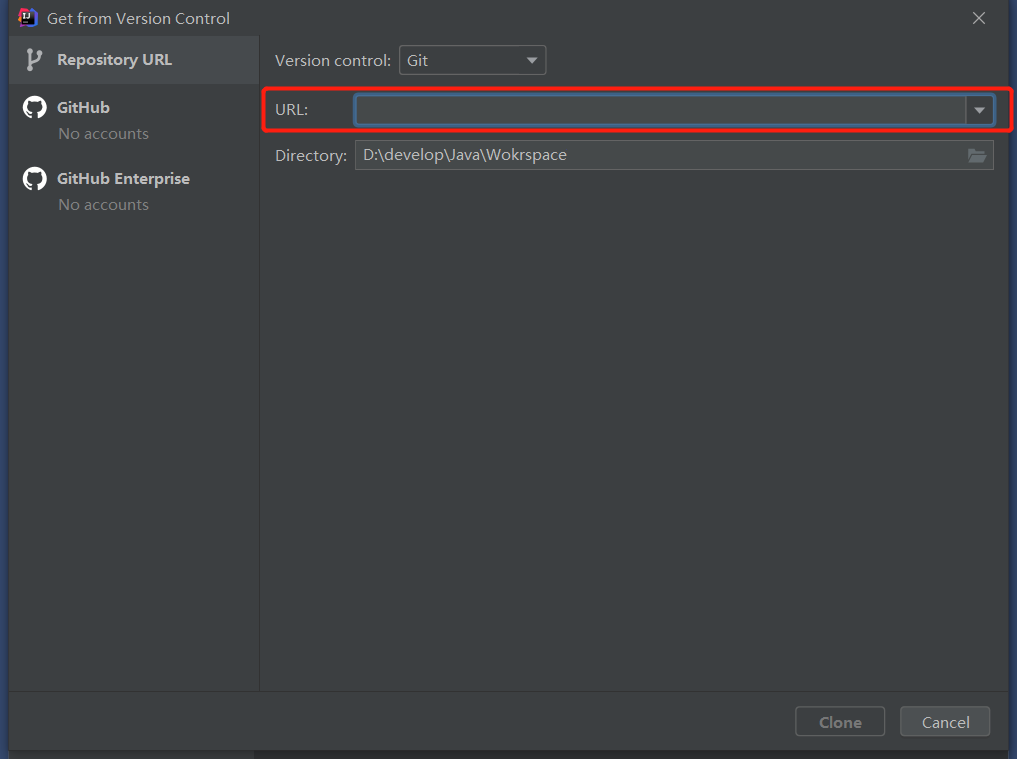Focus the URL input field

click(660, 110)
